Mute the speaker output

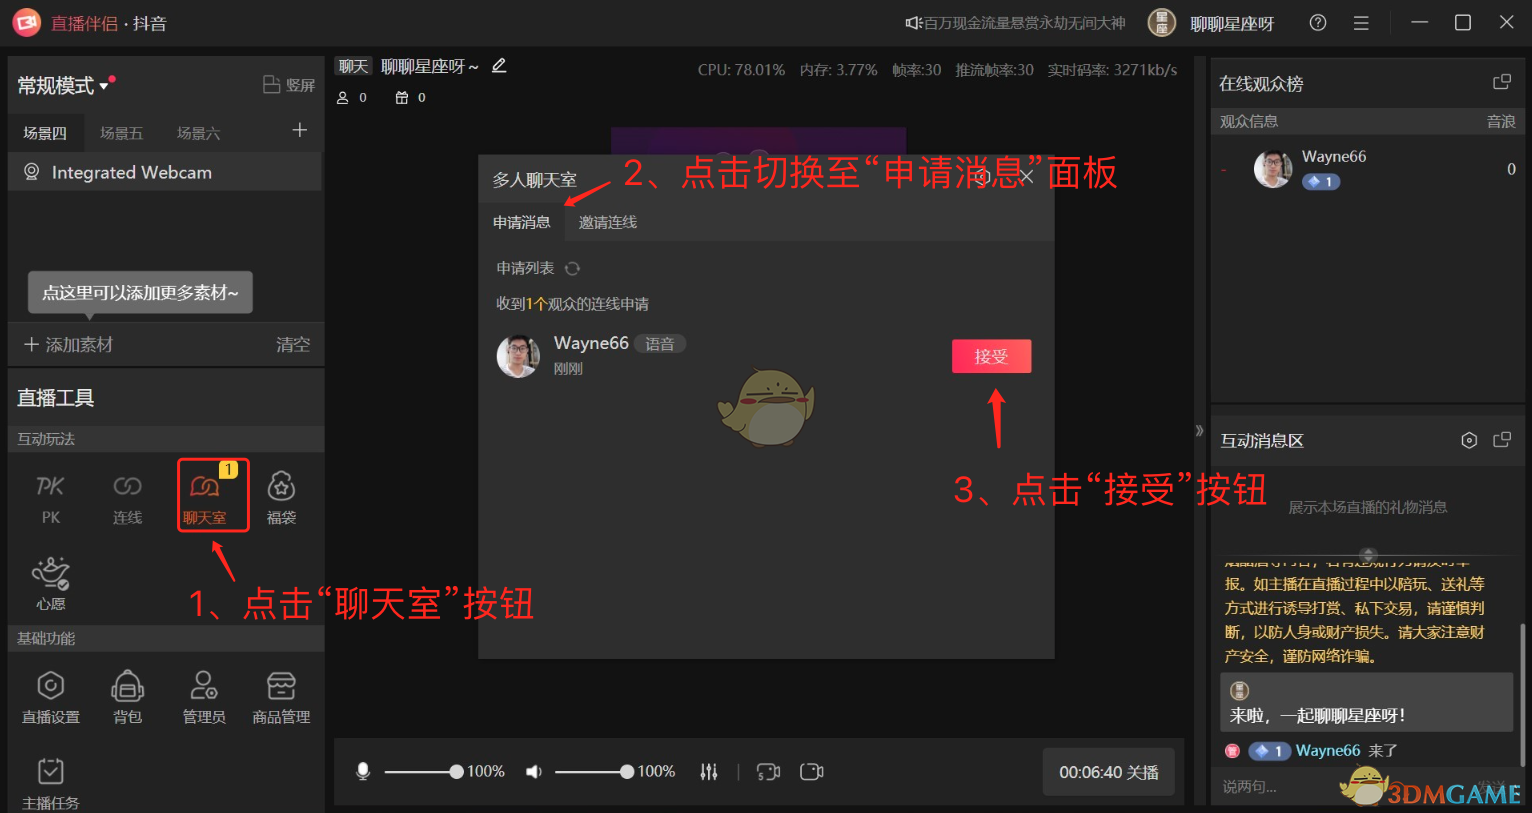coord(533,771)
